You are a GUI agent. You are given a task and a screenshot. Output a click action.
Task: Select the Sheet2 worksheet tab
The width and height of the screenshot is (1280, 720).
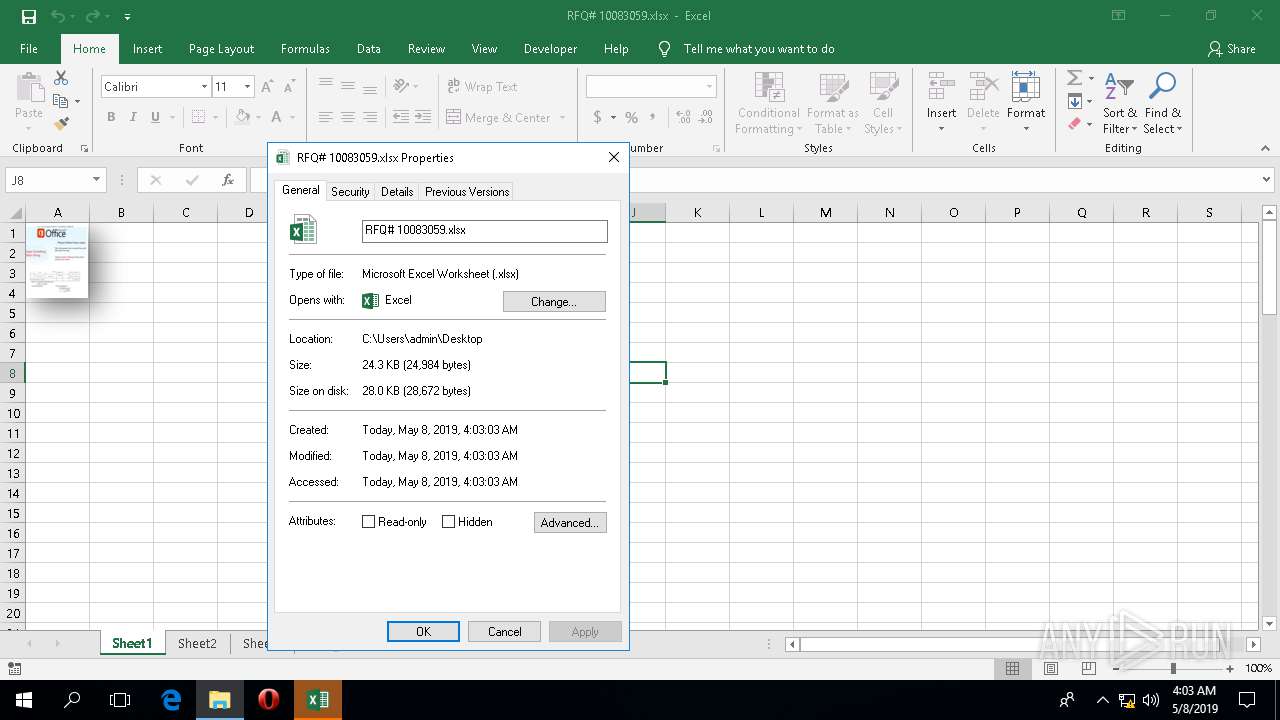(x=197, y=643)
